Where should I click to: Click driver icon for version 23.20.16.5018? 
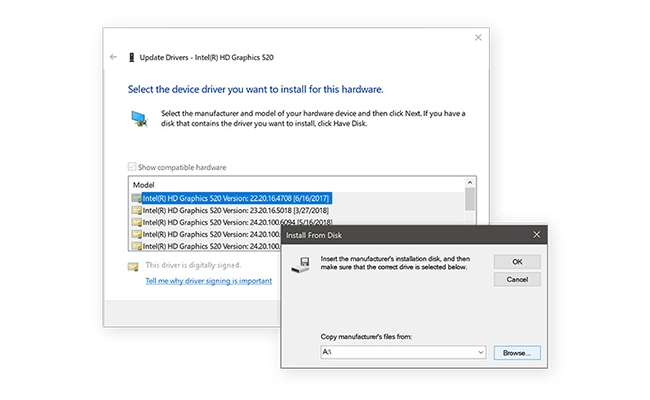(x=136, y=210)
